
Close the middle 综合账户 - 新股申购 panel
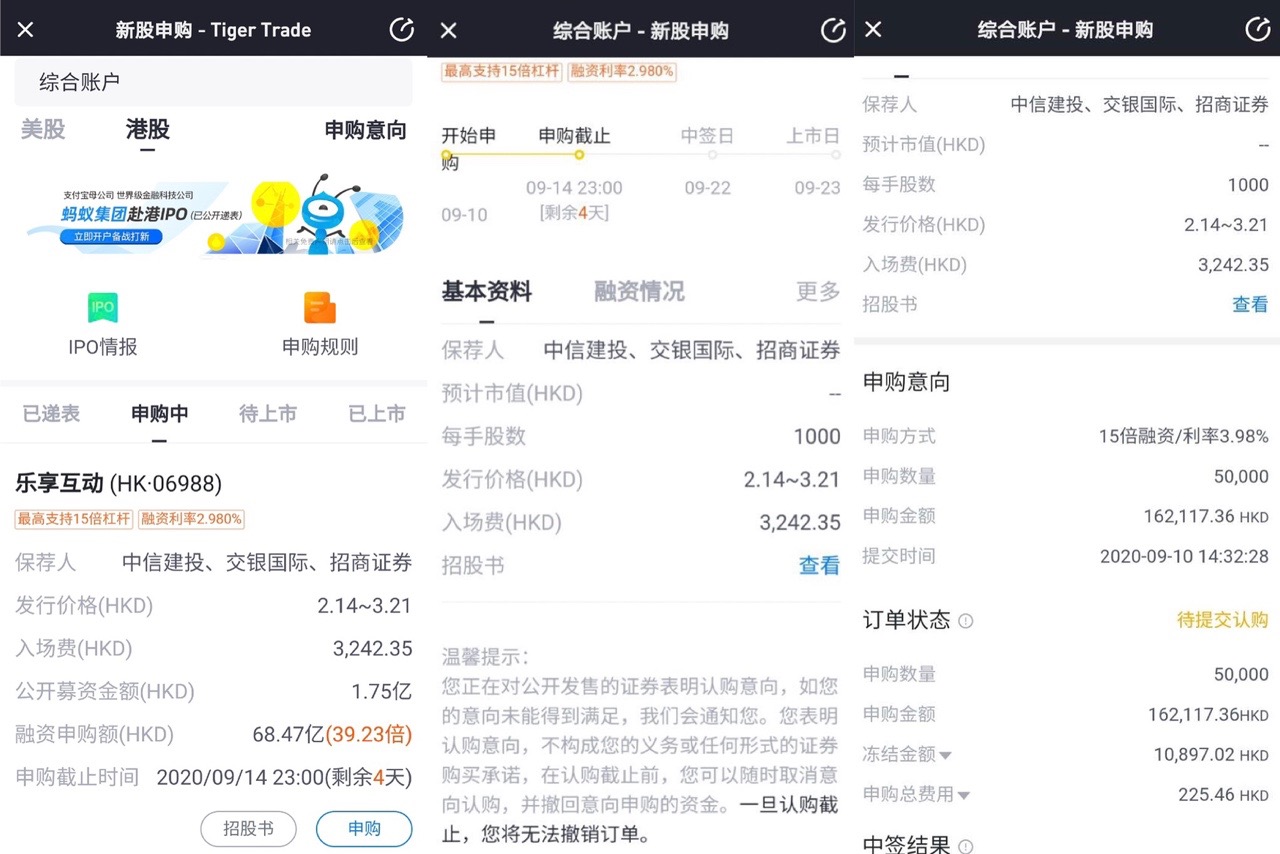click(x=449, y=30)
